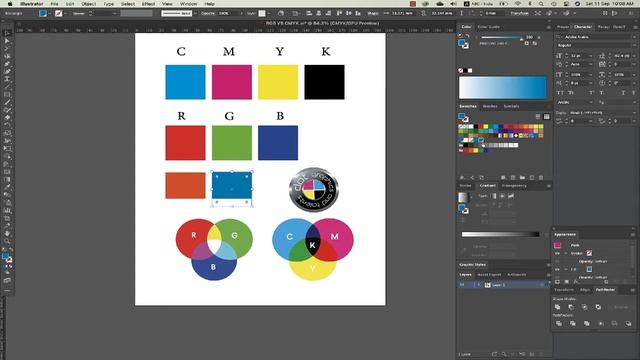Select the Direct Selection tool
This screenshot has width=640, height=360.
[x=7, y=41]
